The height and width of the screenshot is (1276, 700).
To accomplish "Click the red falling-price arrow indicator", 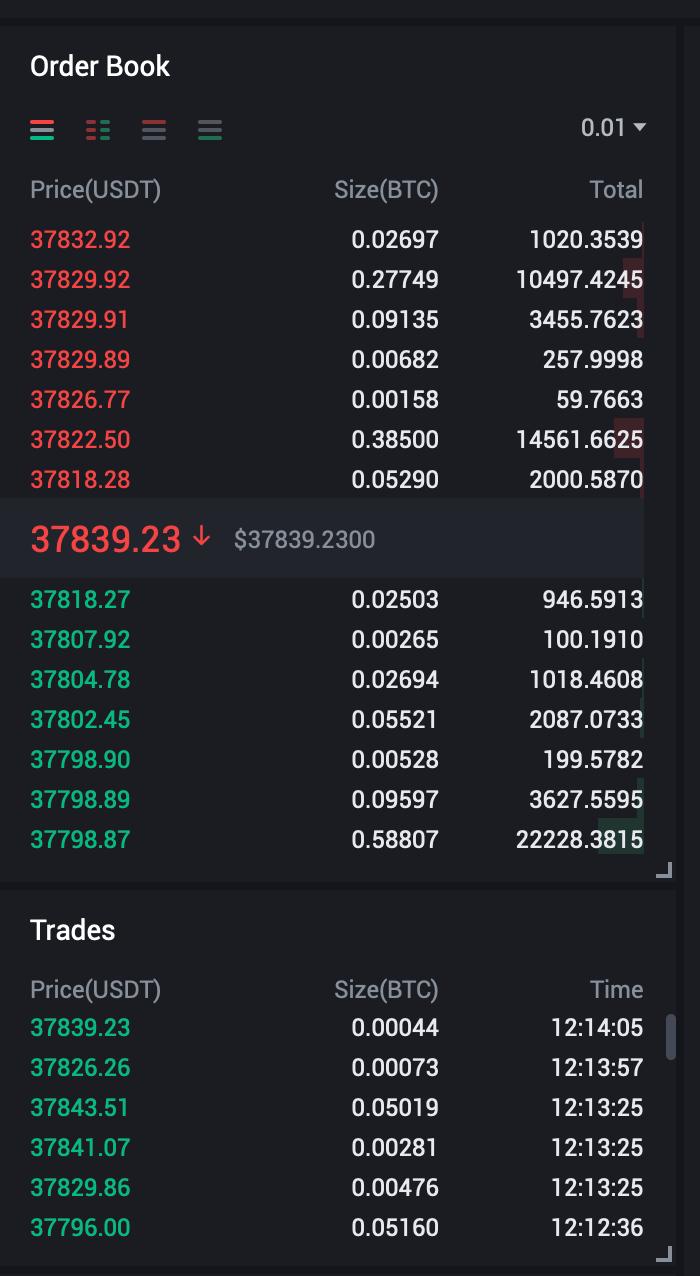I will pyautogui.click(x=201, y=537).
